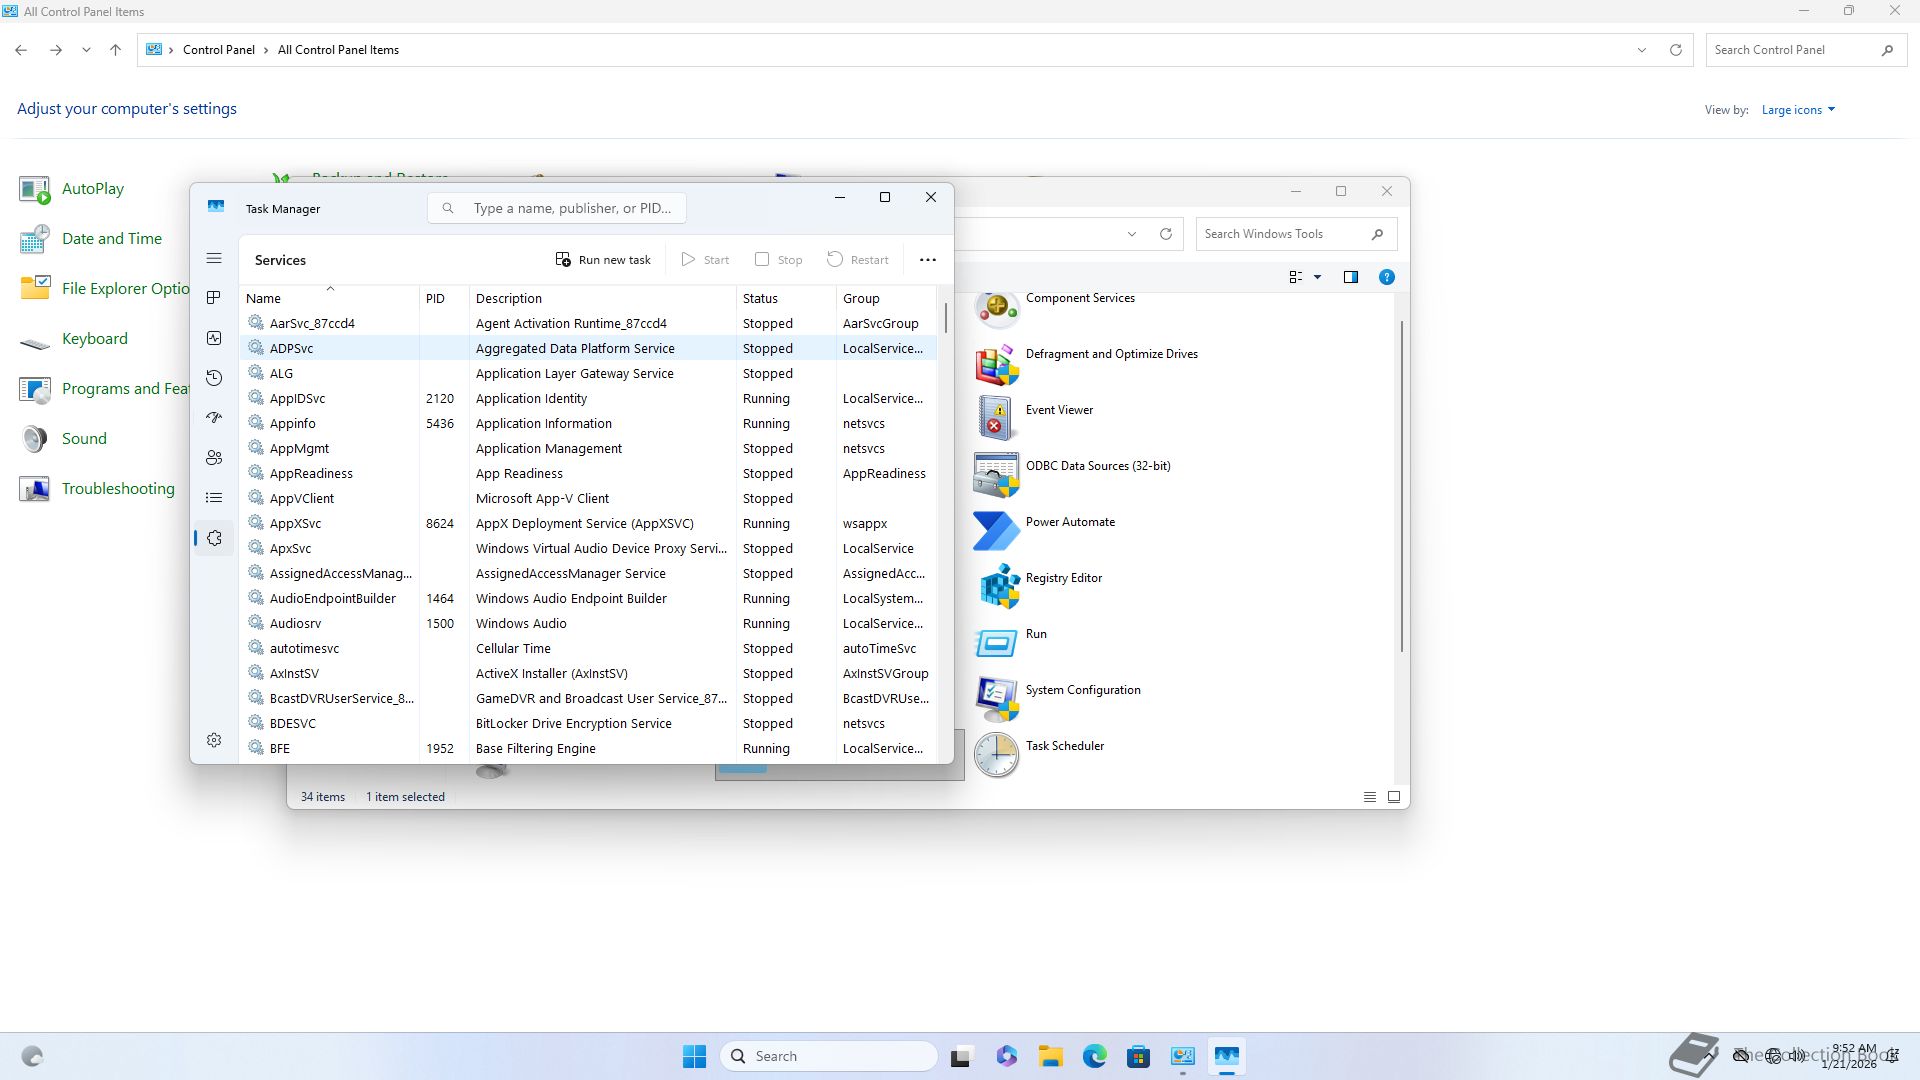This screenshot has width=1920, height=1080.
Task: Open Startup apps page in sidebar
Action: coord(214,418)
